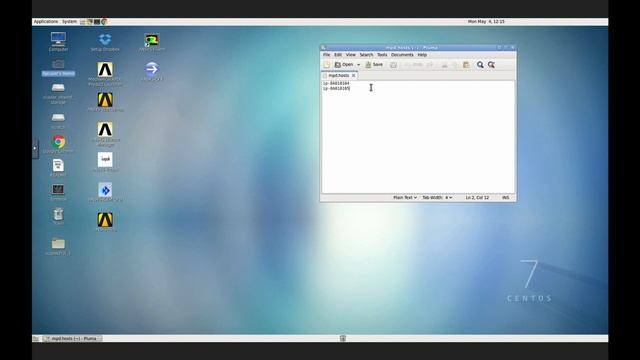Click the first line ending in 0104
The image size is (640, 360).
coord(336,83)
